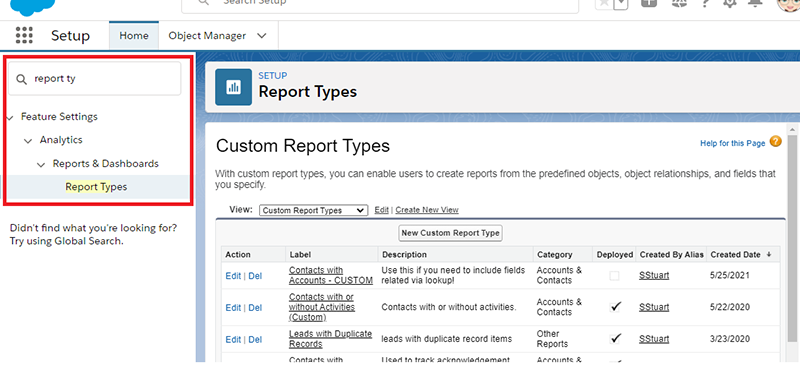Image resolution: width=800 pixels, height=373 pixels.
Task: Click the Create New View link
Action: click(x=427, y=210)
